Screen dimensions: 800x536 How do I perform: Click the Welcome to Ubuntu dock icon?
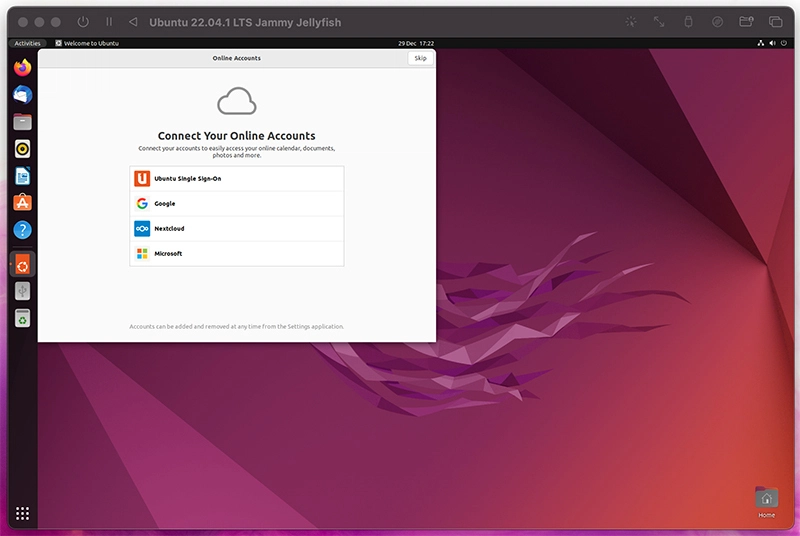pyautogui.click(x=22, y=265)
